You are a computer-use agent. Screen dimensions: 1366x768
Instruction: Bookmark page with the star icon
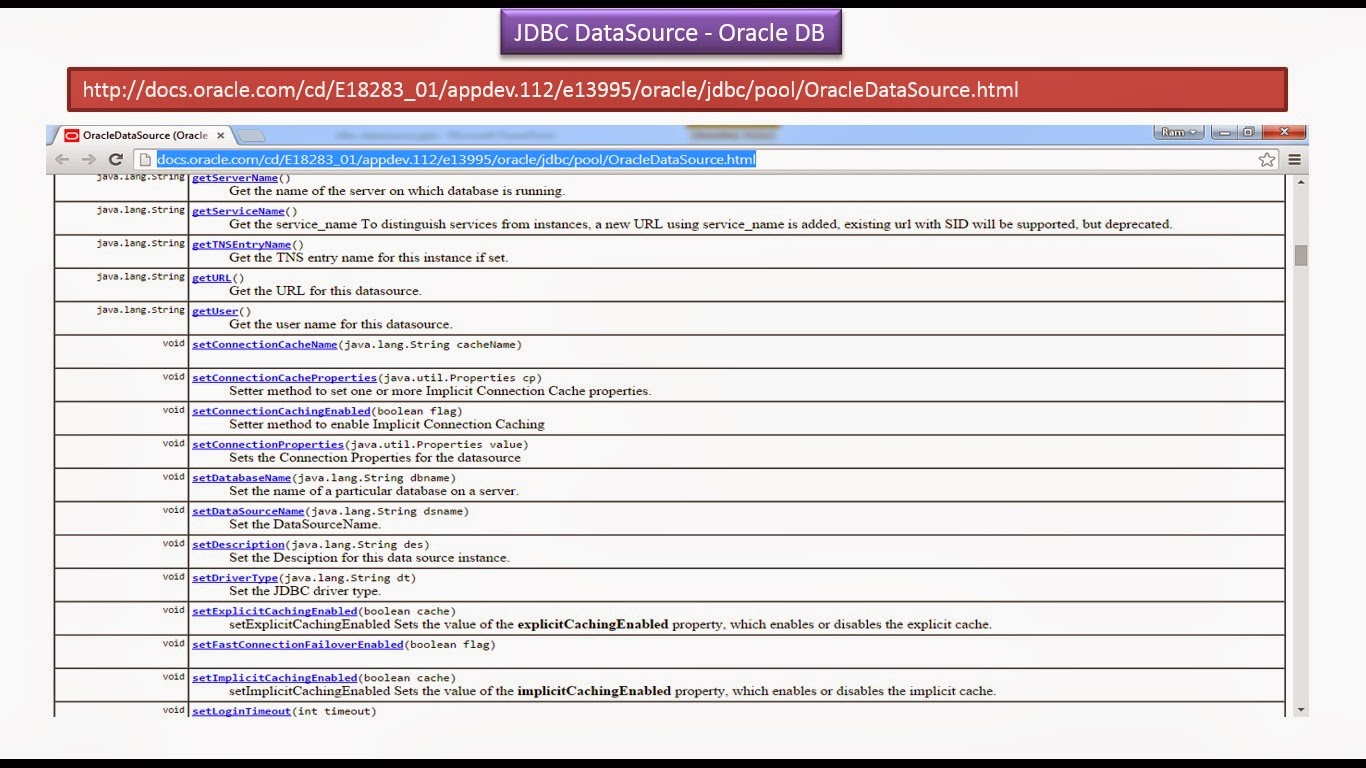tap(1267, 159)
